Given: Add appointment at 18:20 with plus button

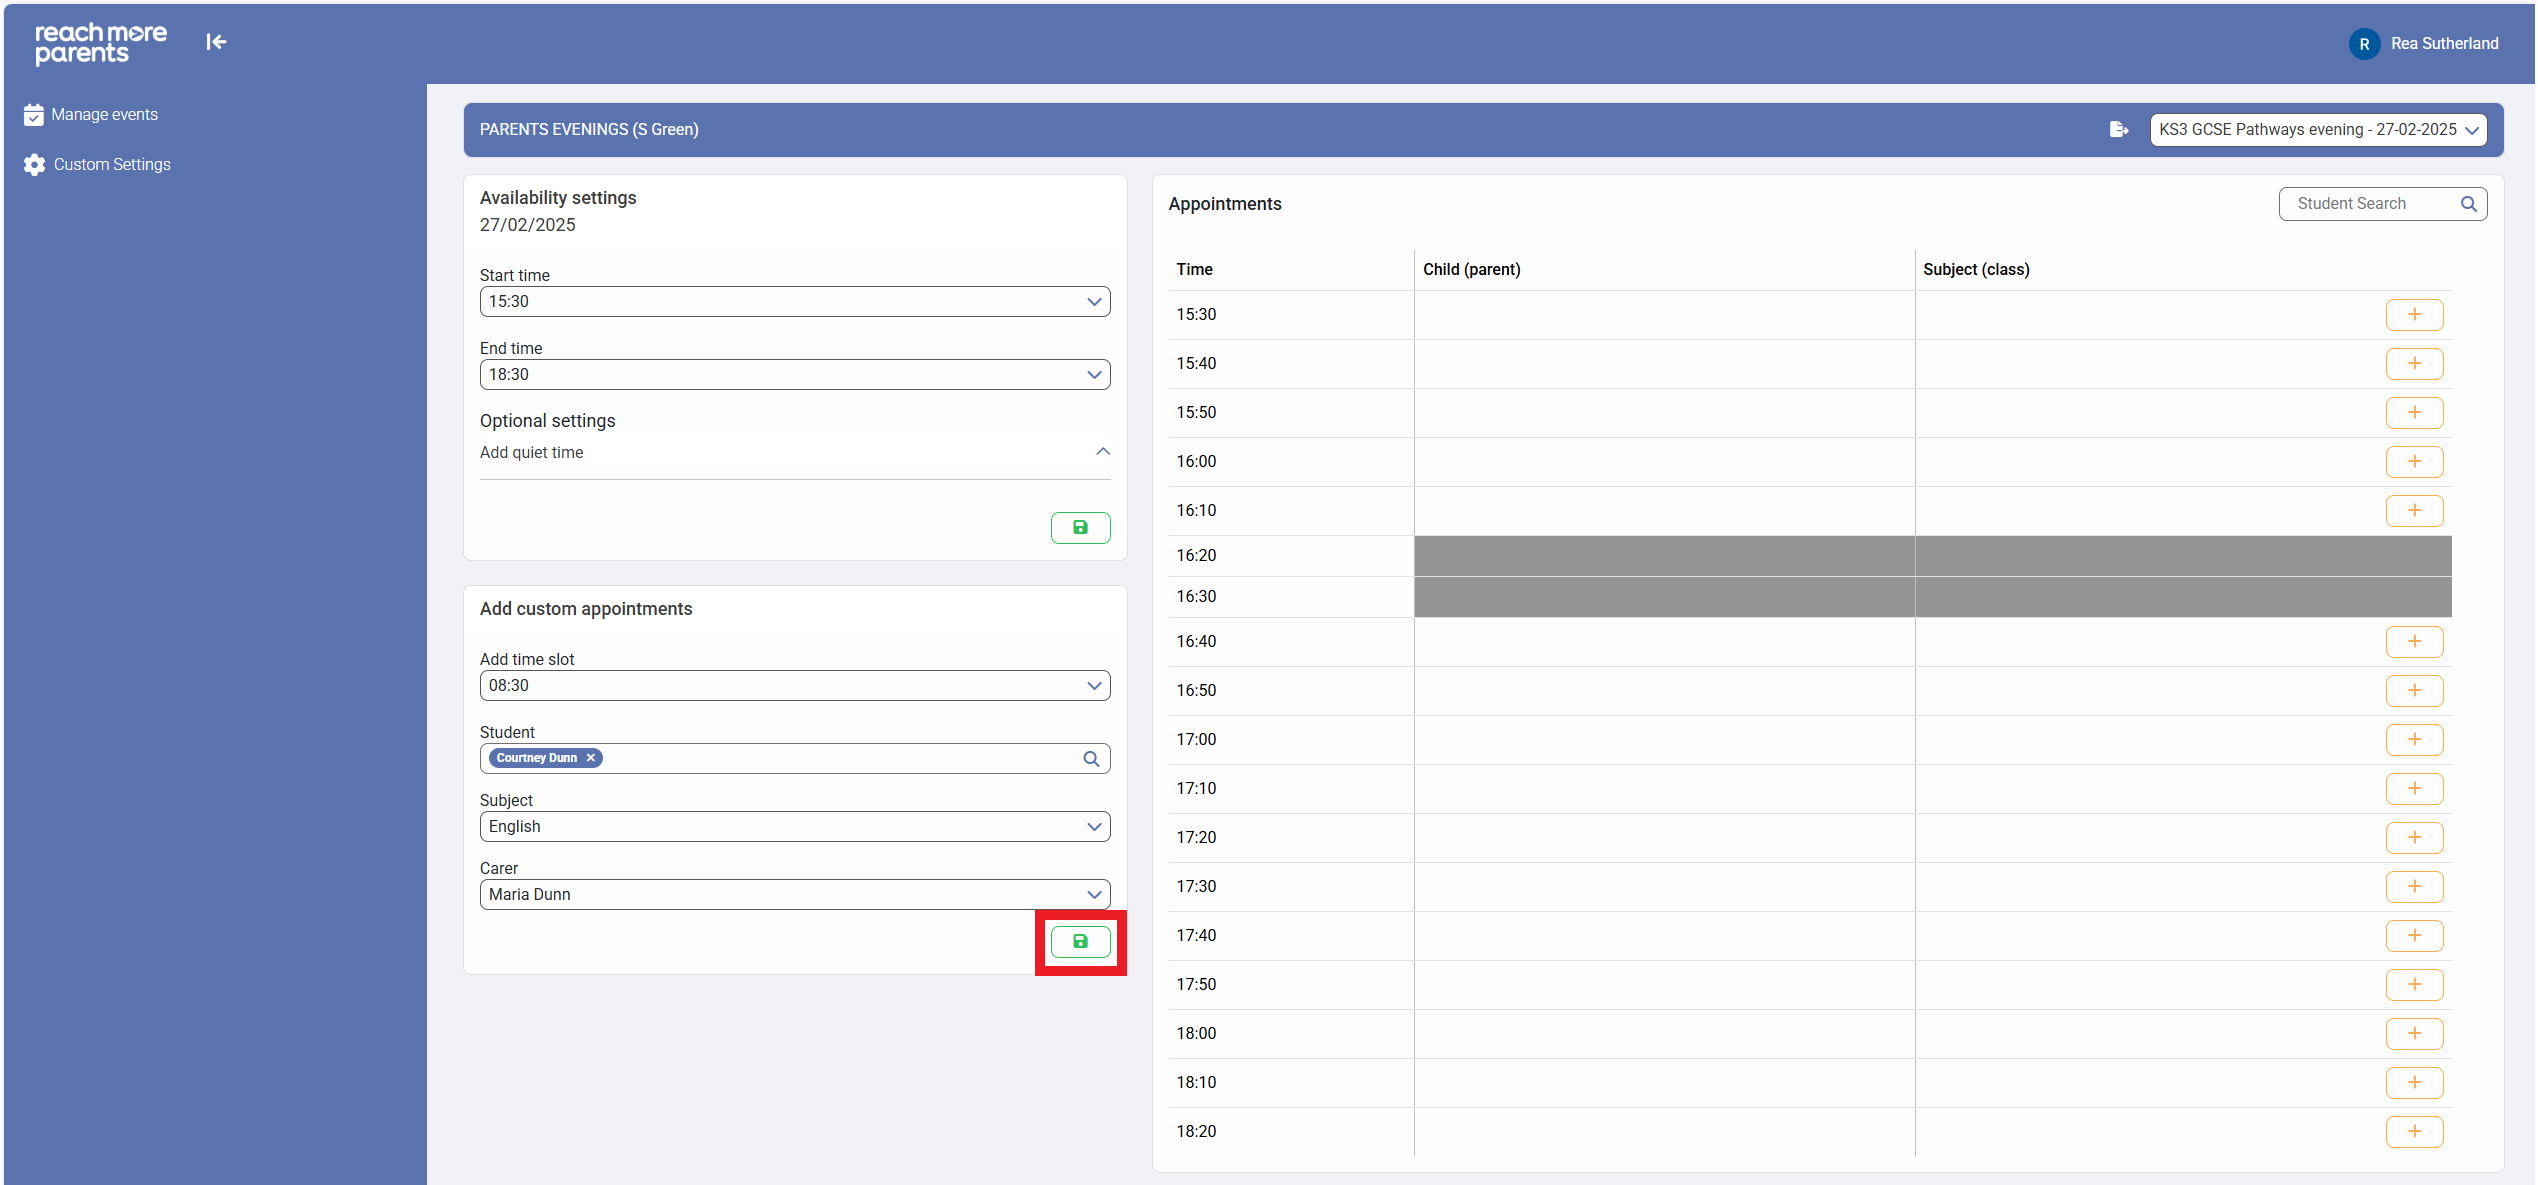Looking at the screenshot, I should [2413, 1132].
